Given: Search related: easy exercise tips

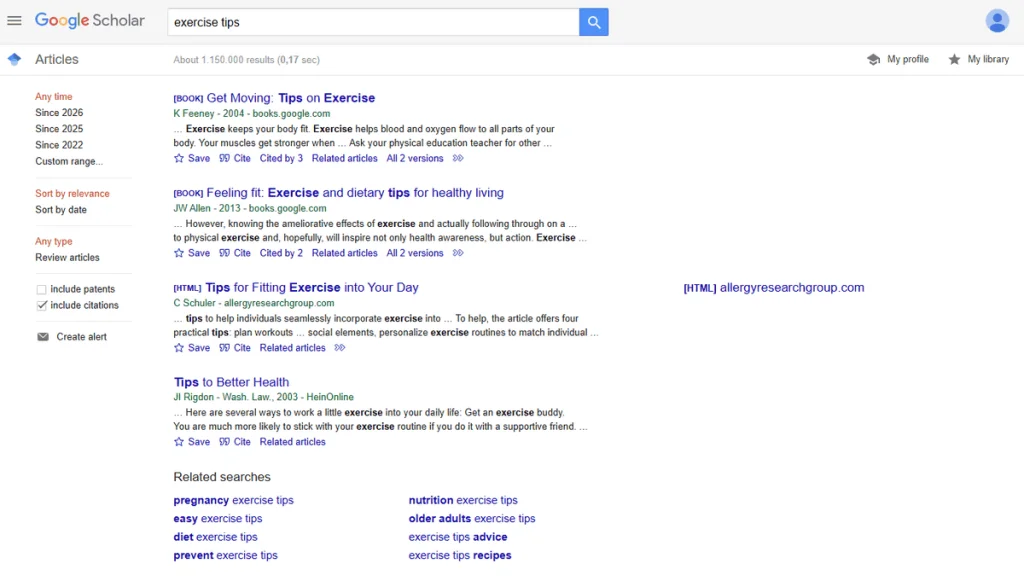Looking at the screenshot, I should pyautogui.click(x=217, y=518).
